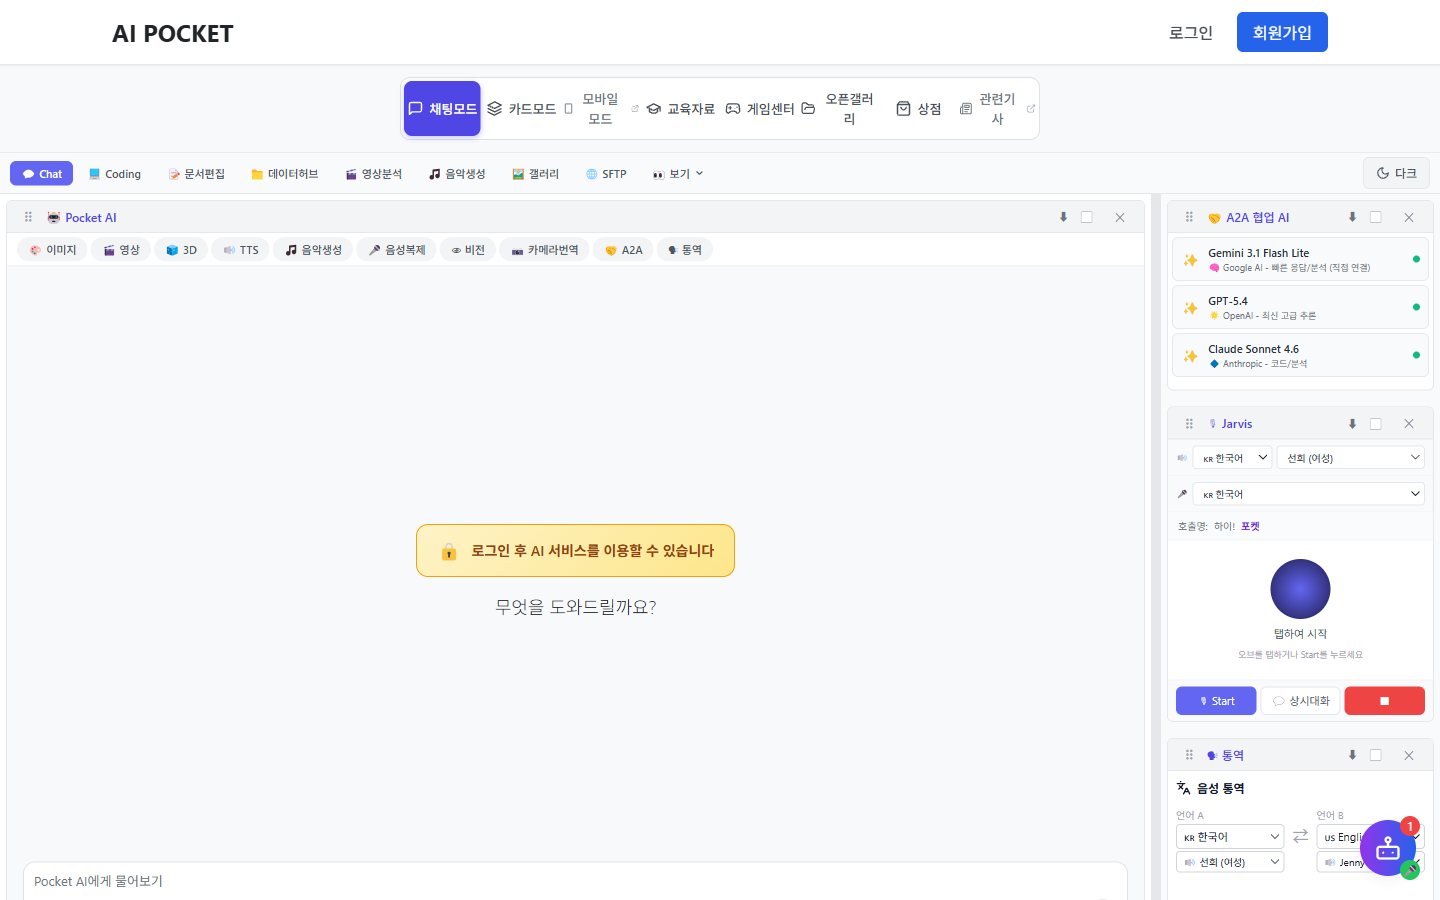Open the 언어 A language dropdown
Viewport: 1440px width, 900px height.
pos(1230,836)
